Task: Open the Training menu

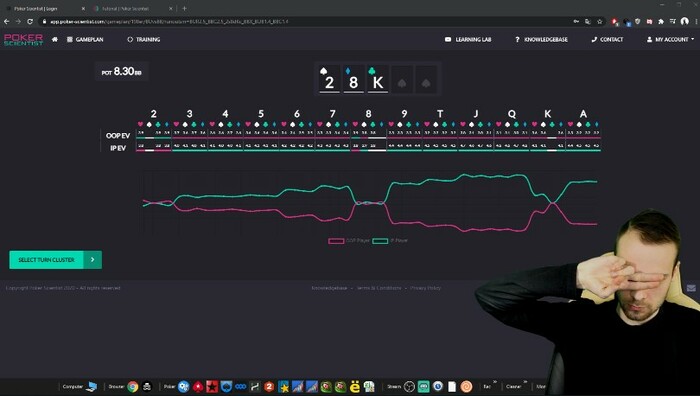Action: pos(144,39)
